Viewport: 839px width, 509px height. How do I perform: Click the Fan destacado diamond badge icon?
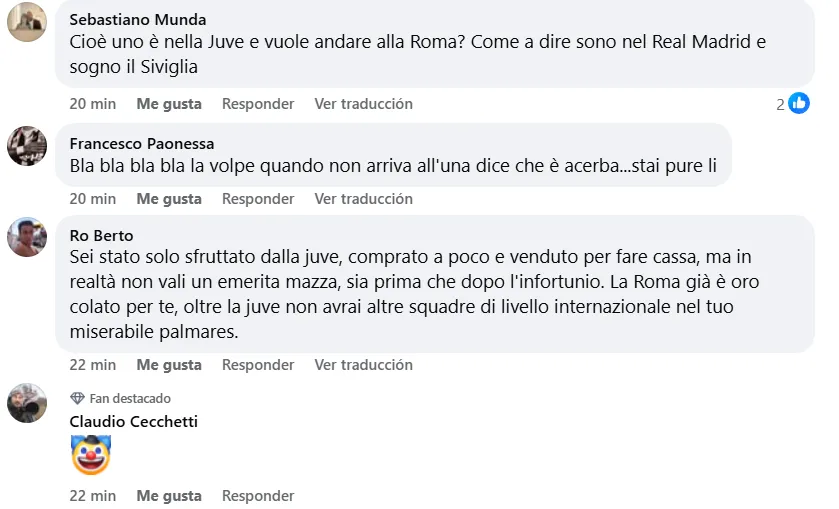77,398
